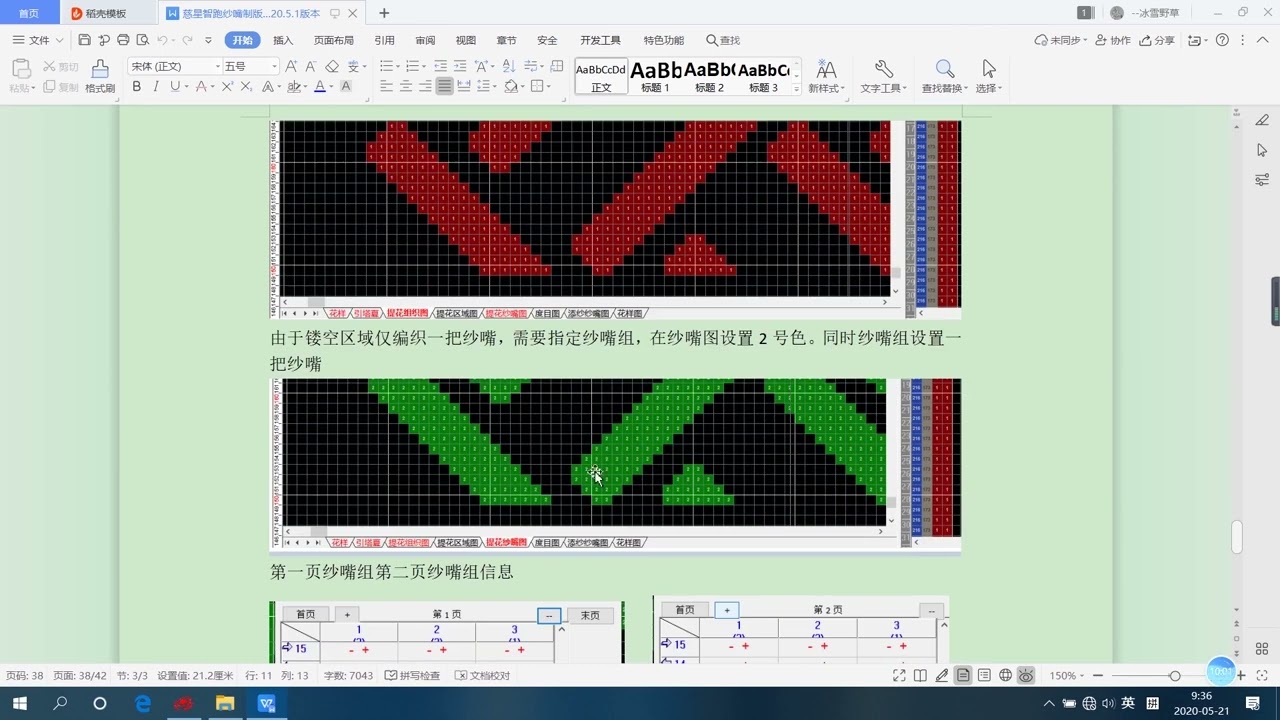Open File Explorer from the taskbar

(x=224, y=703)
